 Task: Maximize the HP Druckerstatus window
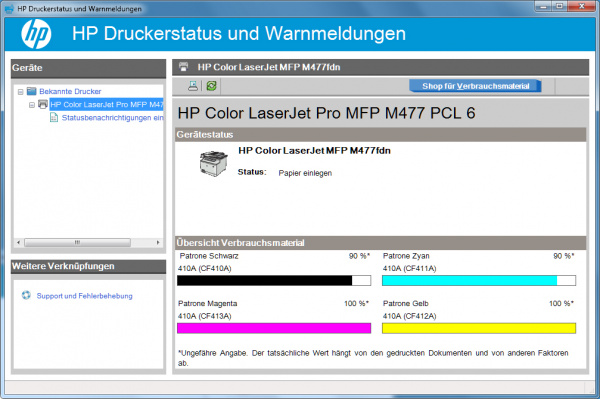point(560,7)
